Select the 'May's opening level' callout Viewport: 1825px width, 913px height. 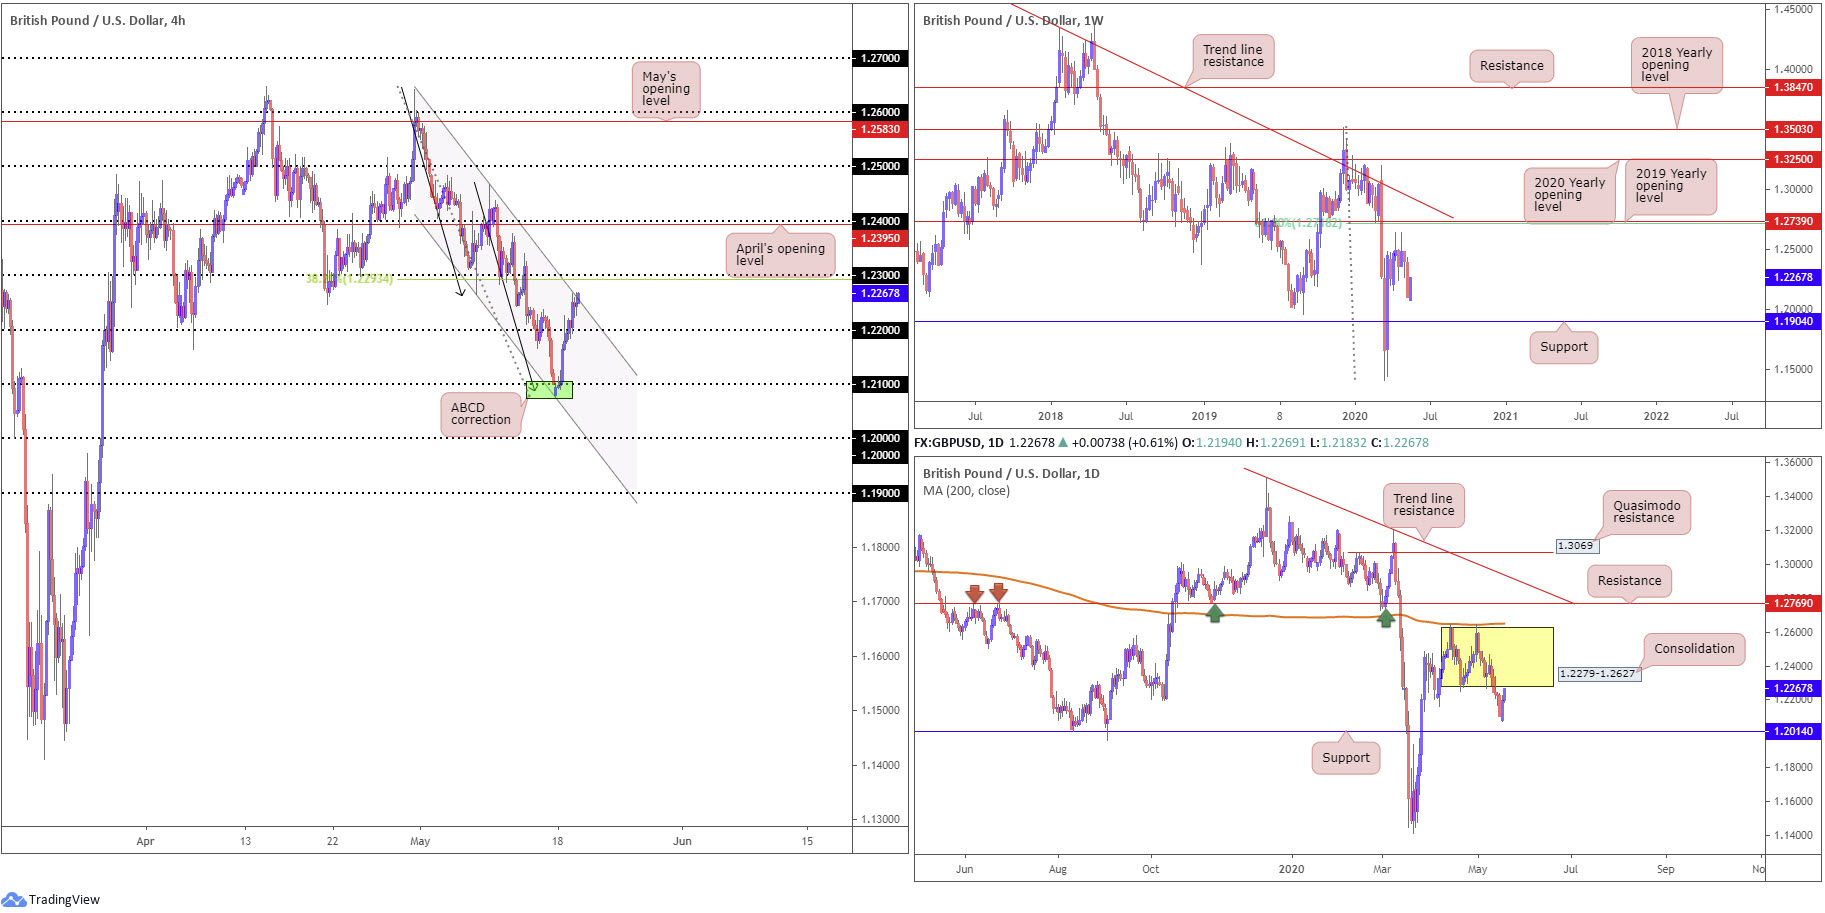point(666,88)
